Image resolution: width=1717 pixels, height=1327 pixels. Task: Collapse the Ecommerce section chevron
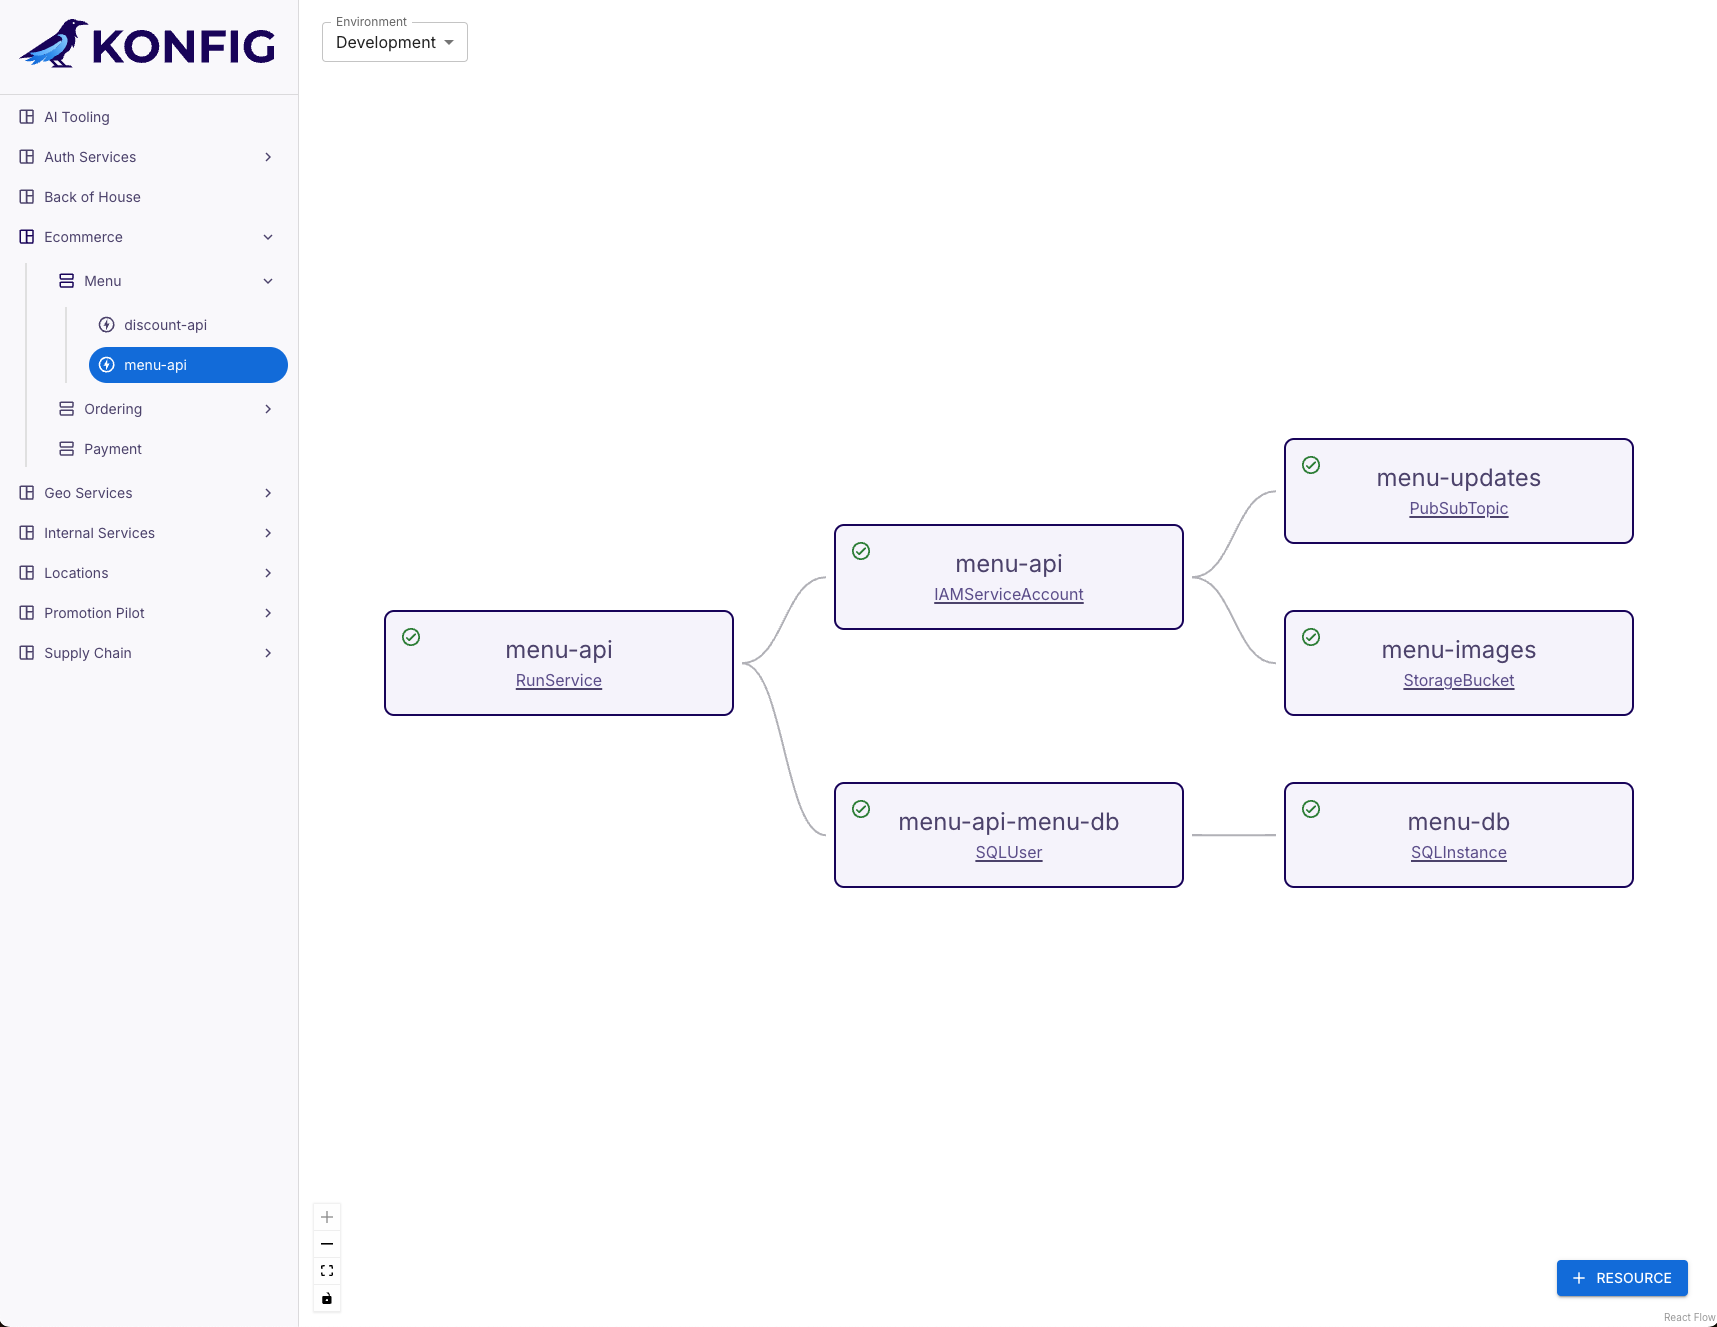coord(268,237)
